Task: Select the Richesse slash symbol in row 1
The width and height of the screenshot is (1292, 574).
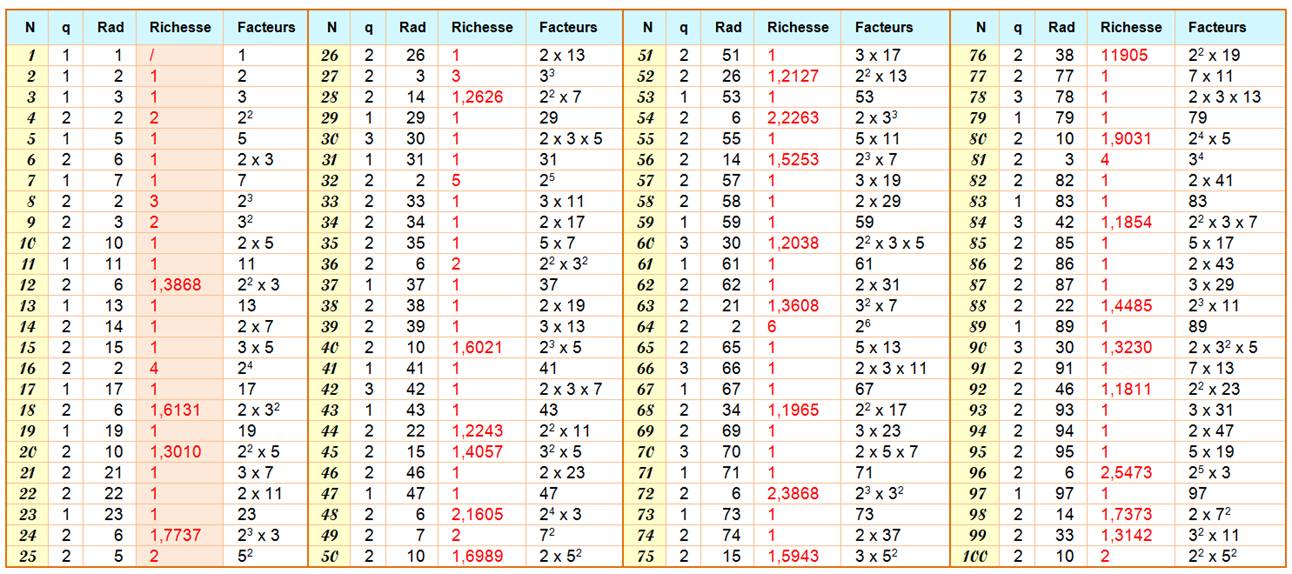Action: pos(153,56)
